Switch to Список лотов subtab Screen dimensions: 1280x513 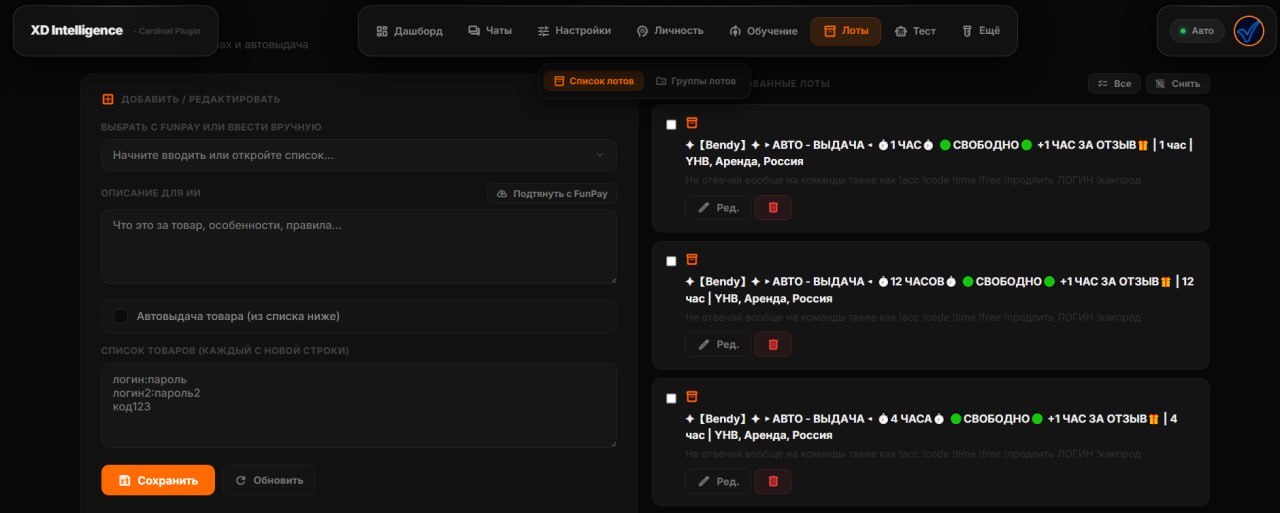pos(594,81)
